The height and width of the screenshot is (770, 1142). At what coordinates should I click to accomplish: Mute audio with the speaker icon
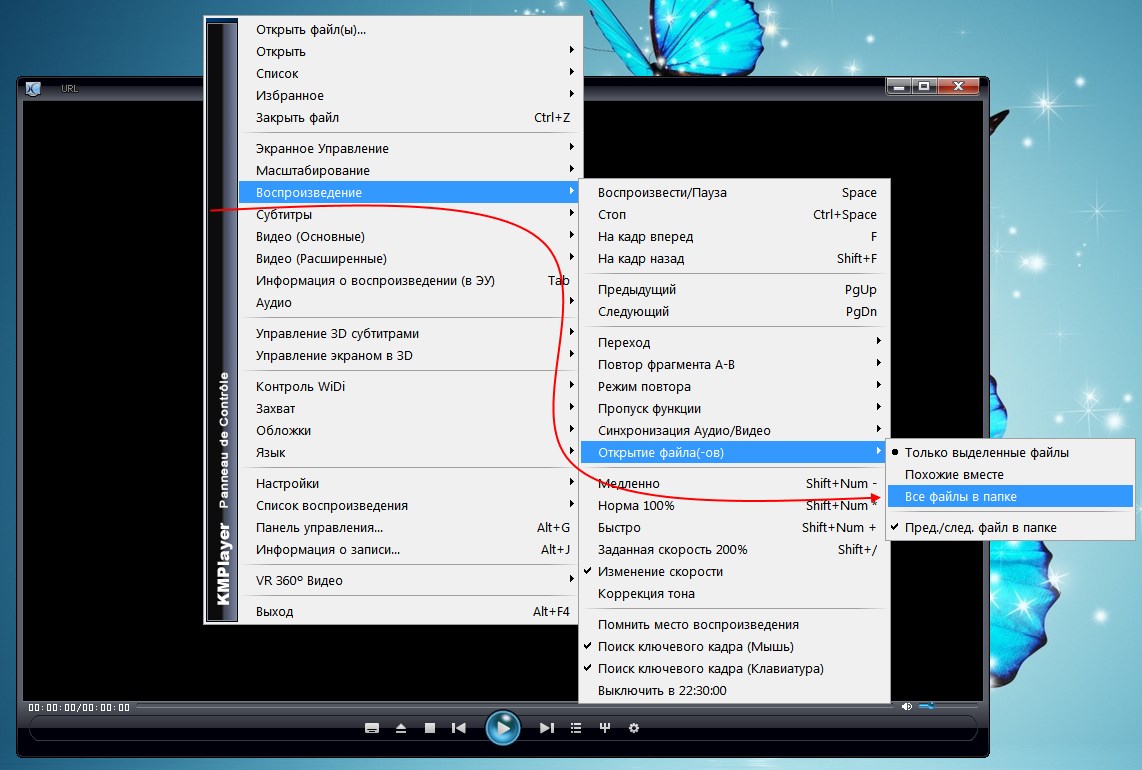coord(906,706)
